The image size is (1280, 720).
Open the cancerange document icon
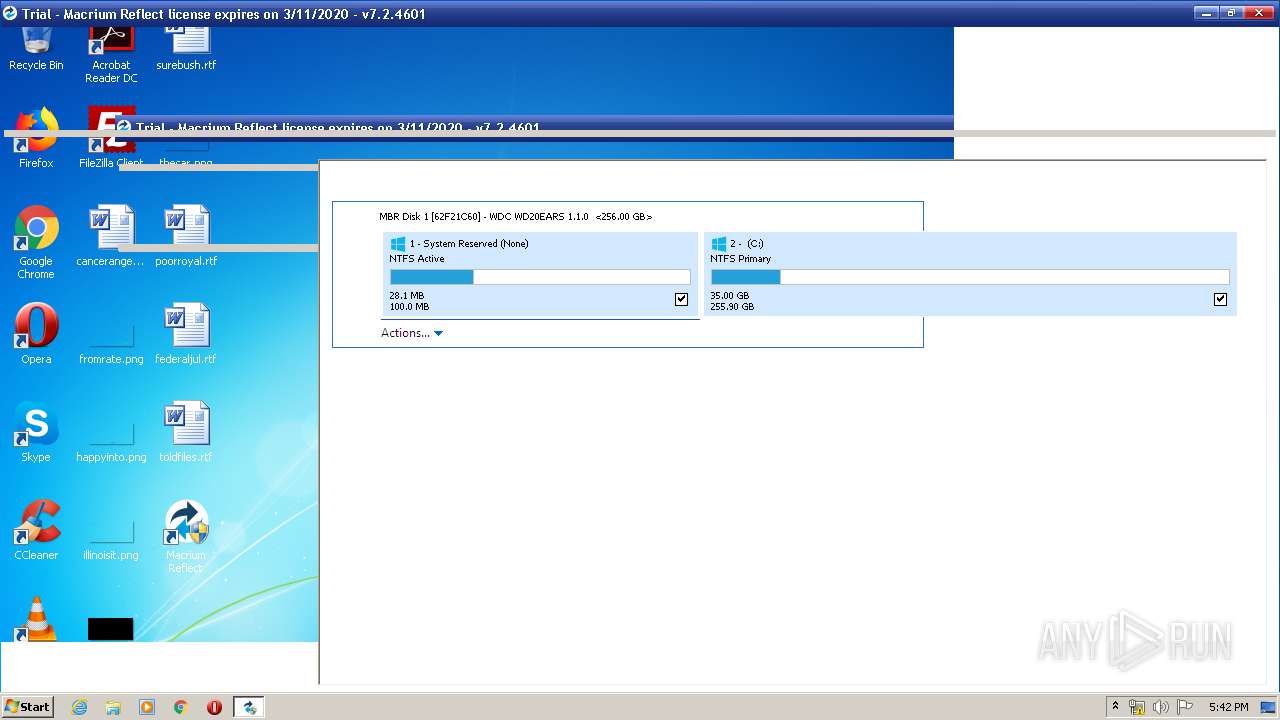point(111,236)
